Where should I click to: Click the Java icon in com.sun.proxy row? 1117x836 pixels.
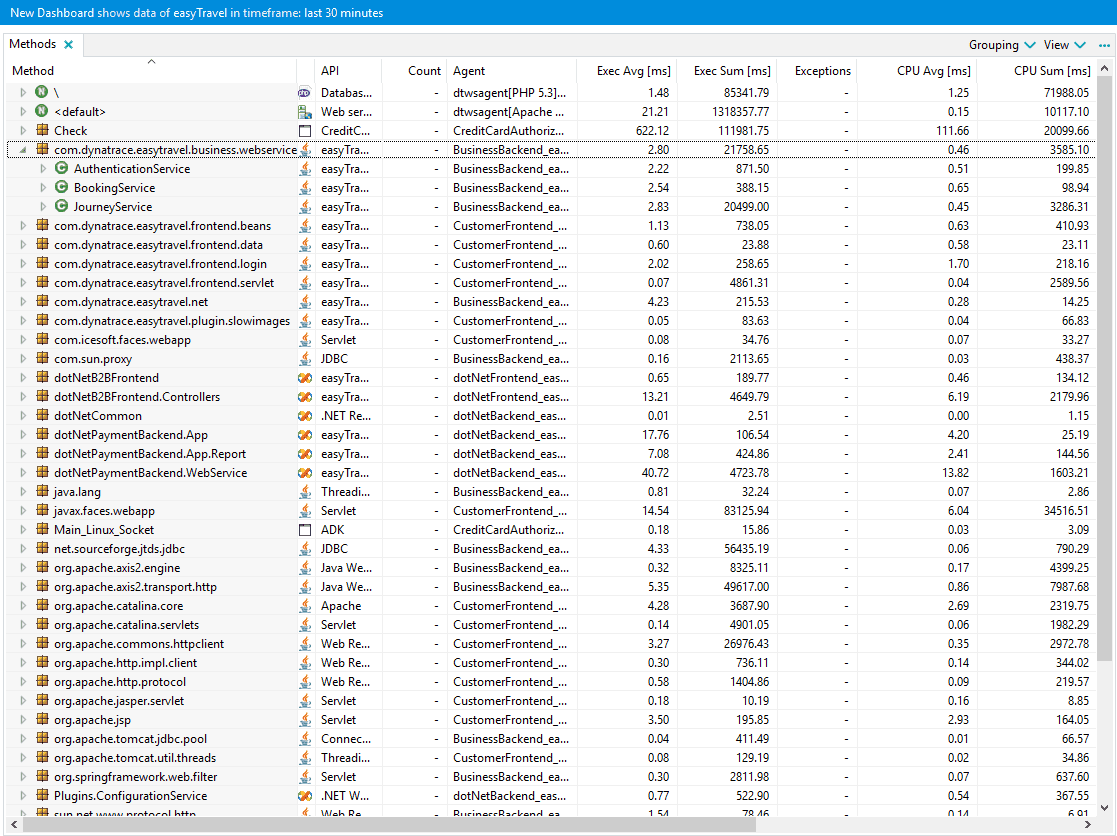[305, 359]
